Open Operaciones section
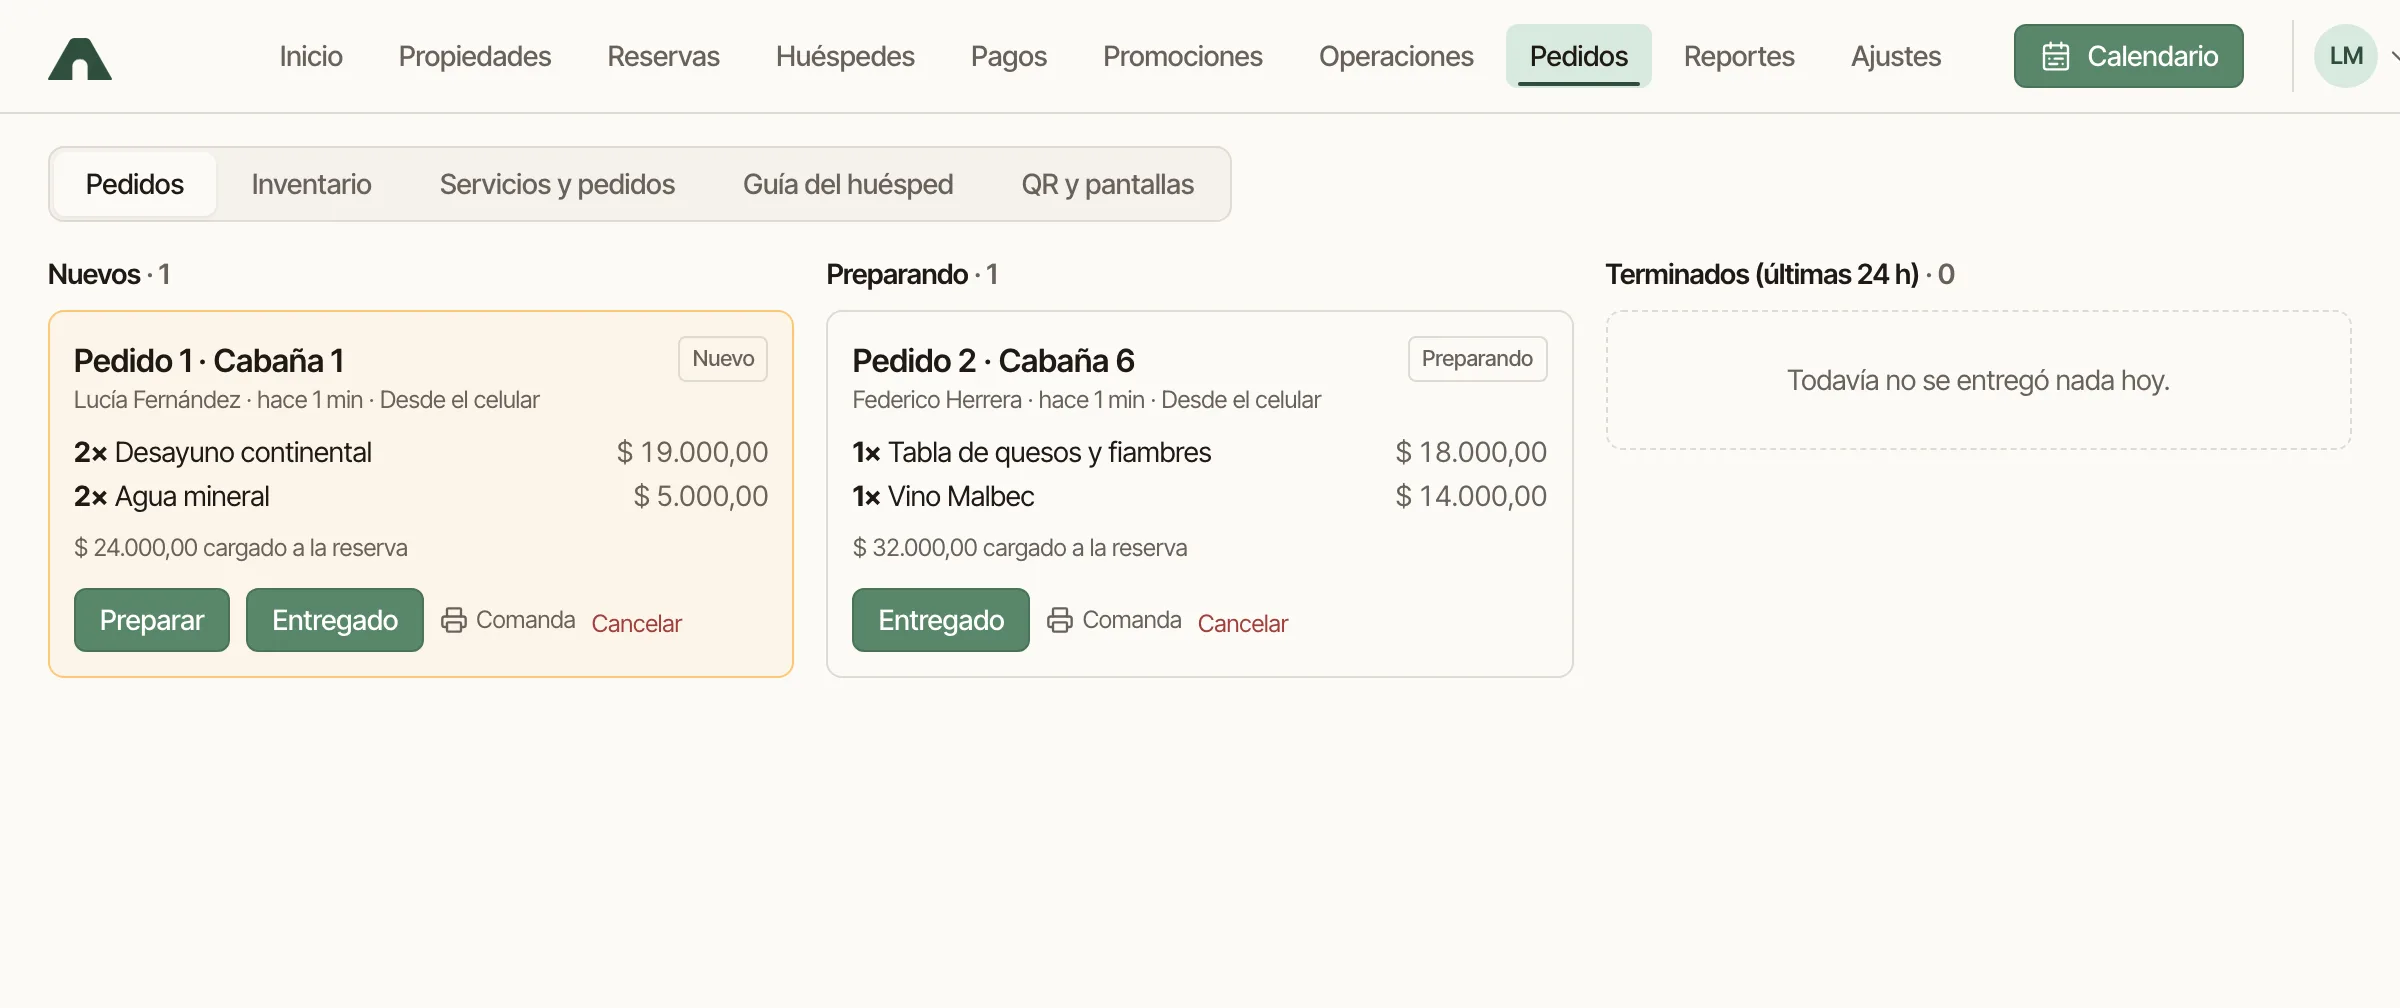 point(1396,56)
